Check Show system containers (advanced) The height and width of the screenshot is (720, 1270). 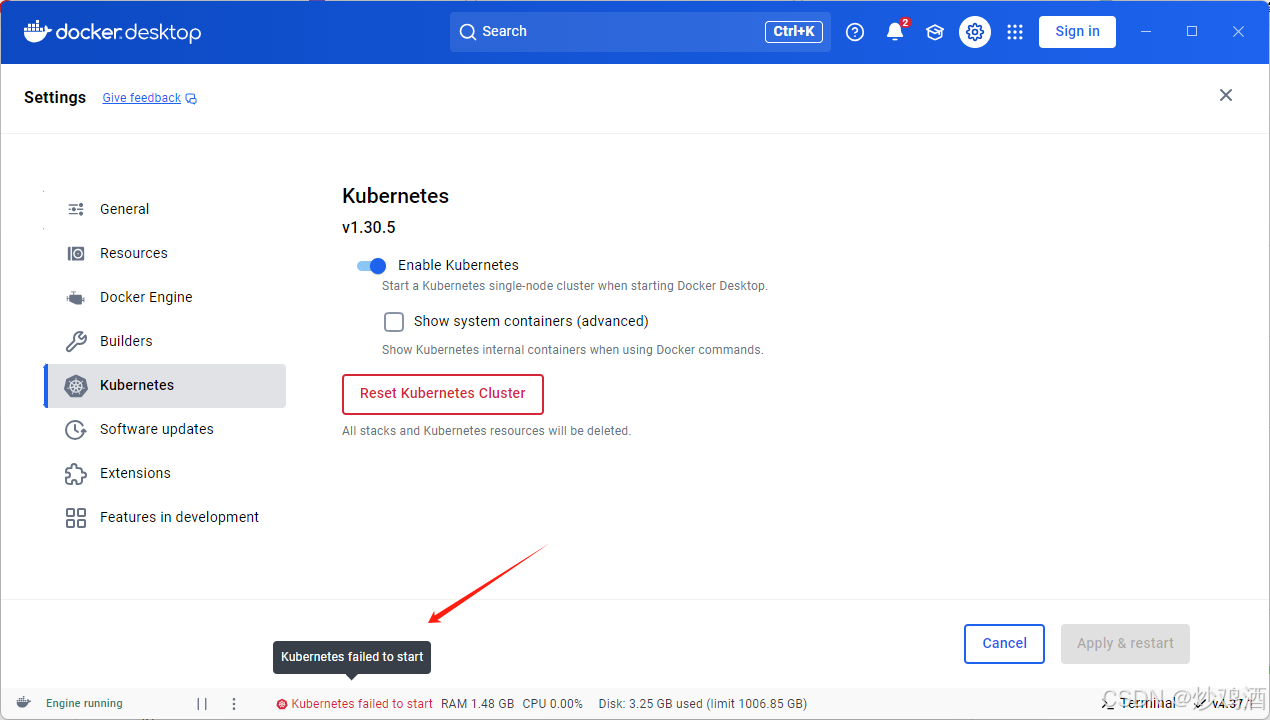coord(394,322)
